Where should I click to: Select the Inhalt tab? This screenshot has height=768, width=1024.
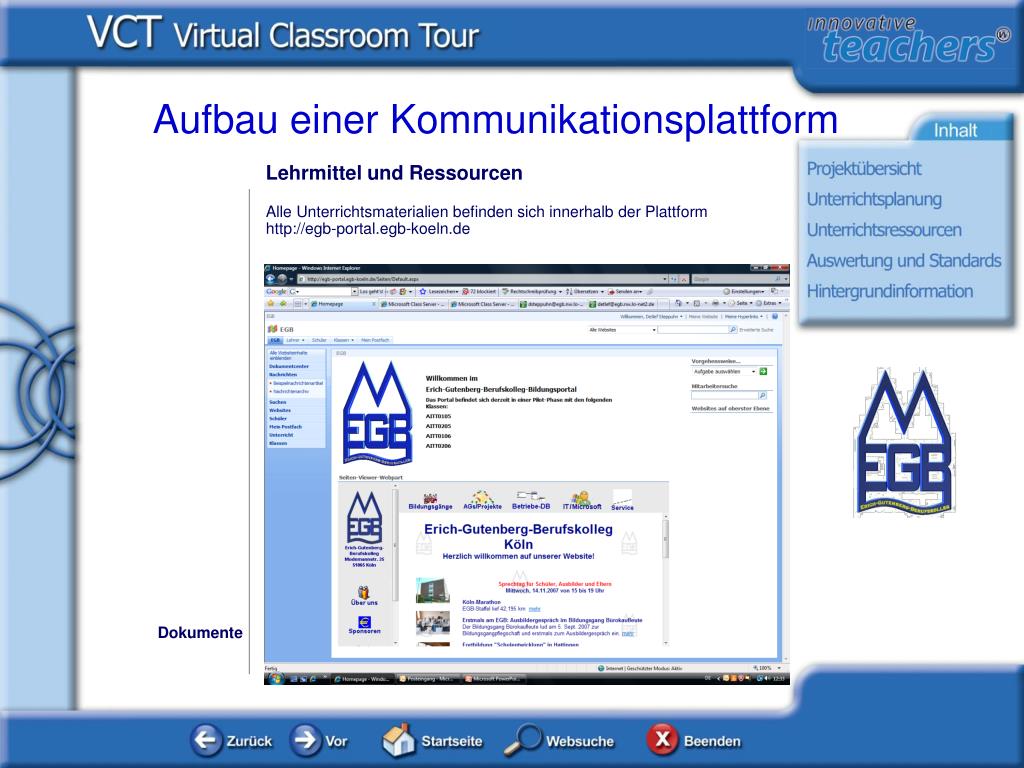[x=955, y=130]
